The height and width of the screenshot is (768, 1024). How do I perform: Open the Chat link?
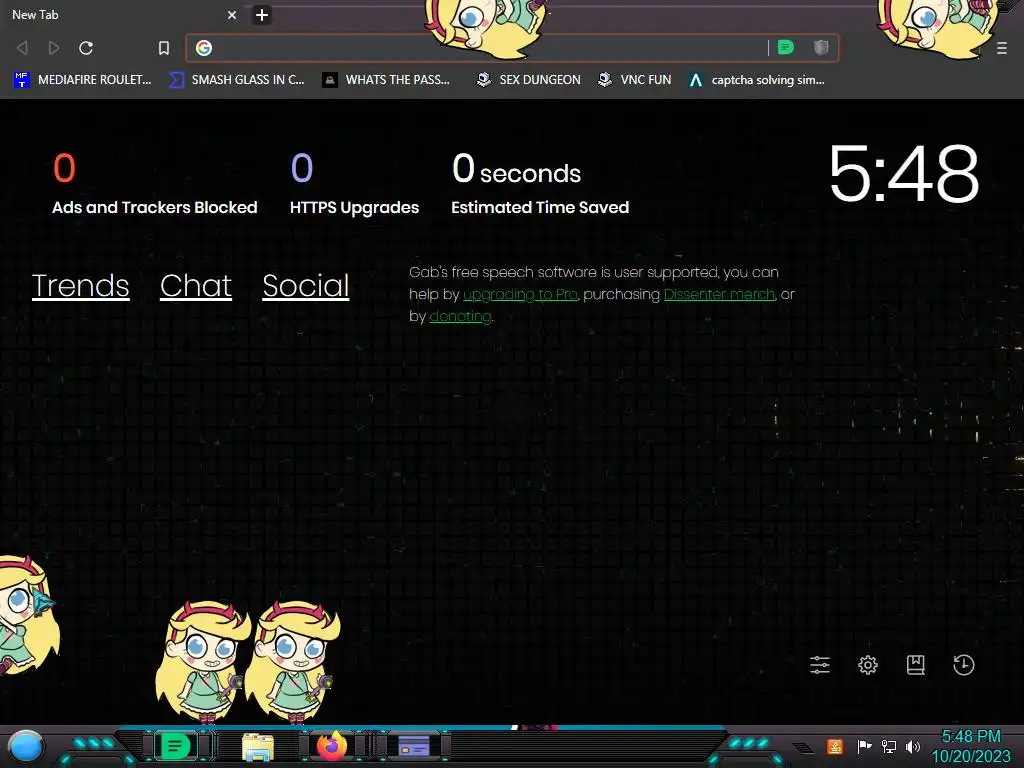tap(196, 285)
